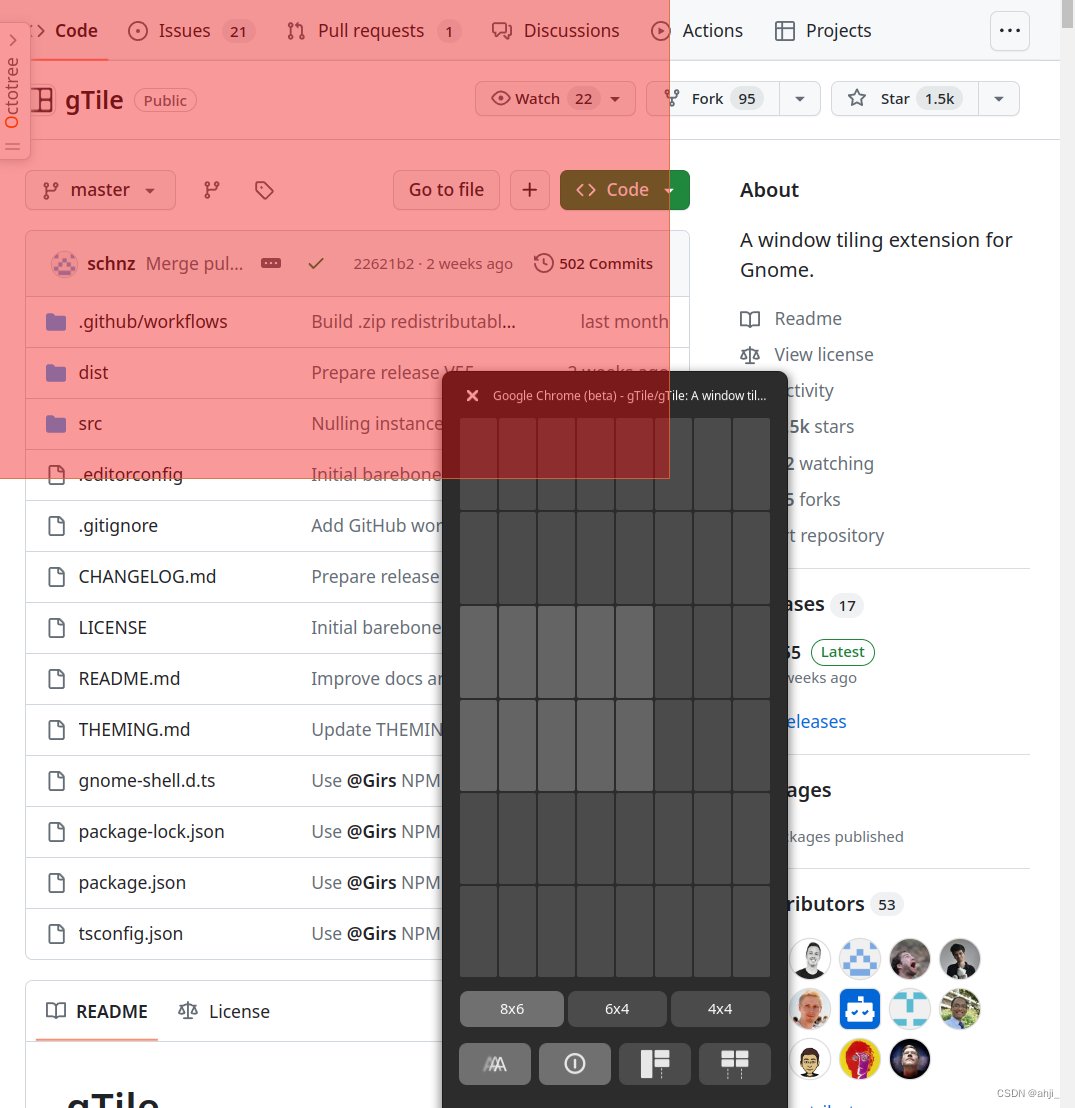Image resolution: width=1075 pixels, height=1108 pixels.
Task: Toggle gTile auto-close setting icon
Action: [575, 1063]
